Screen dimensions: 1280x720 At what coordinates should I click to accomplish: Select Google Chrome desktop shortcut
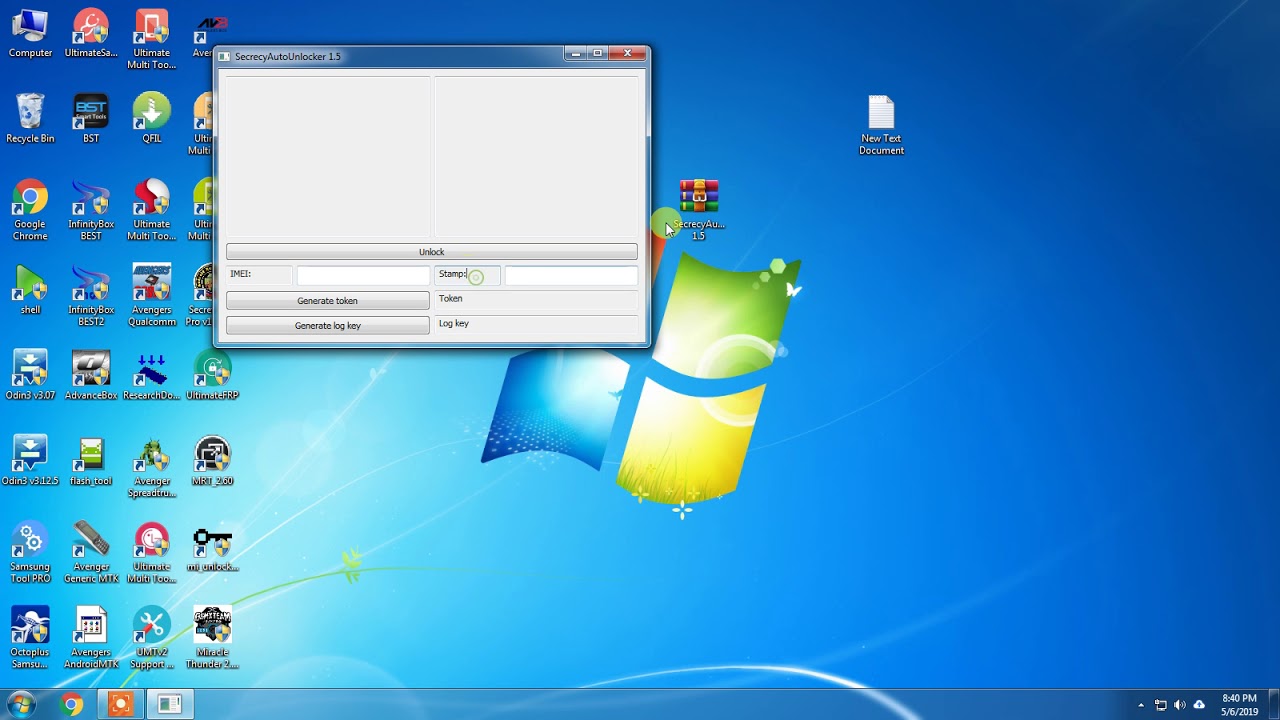[x=30, y=211]
